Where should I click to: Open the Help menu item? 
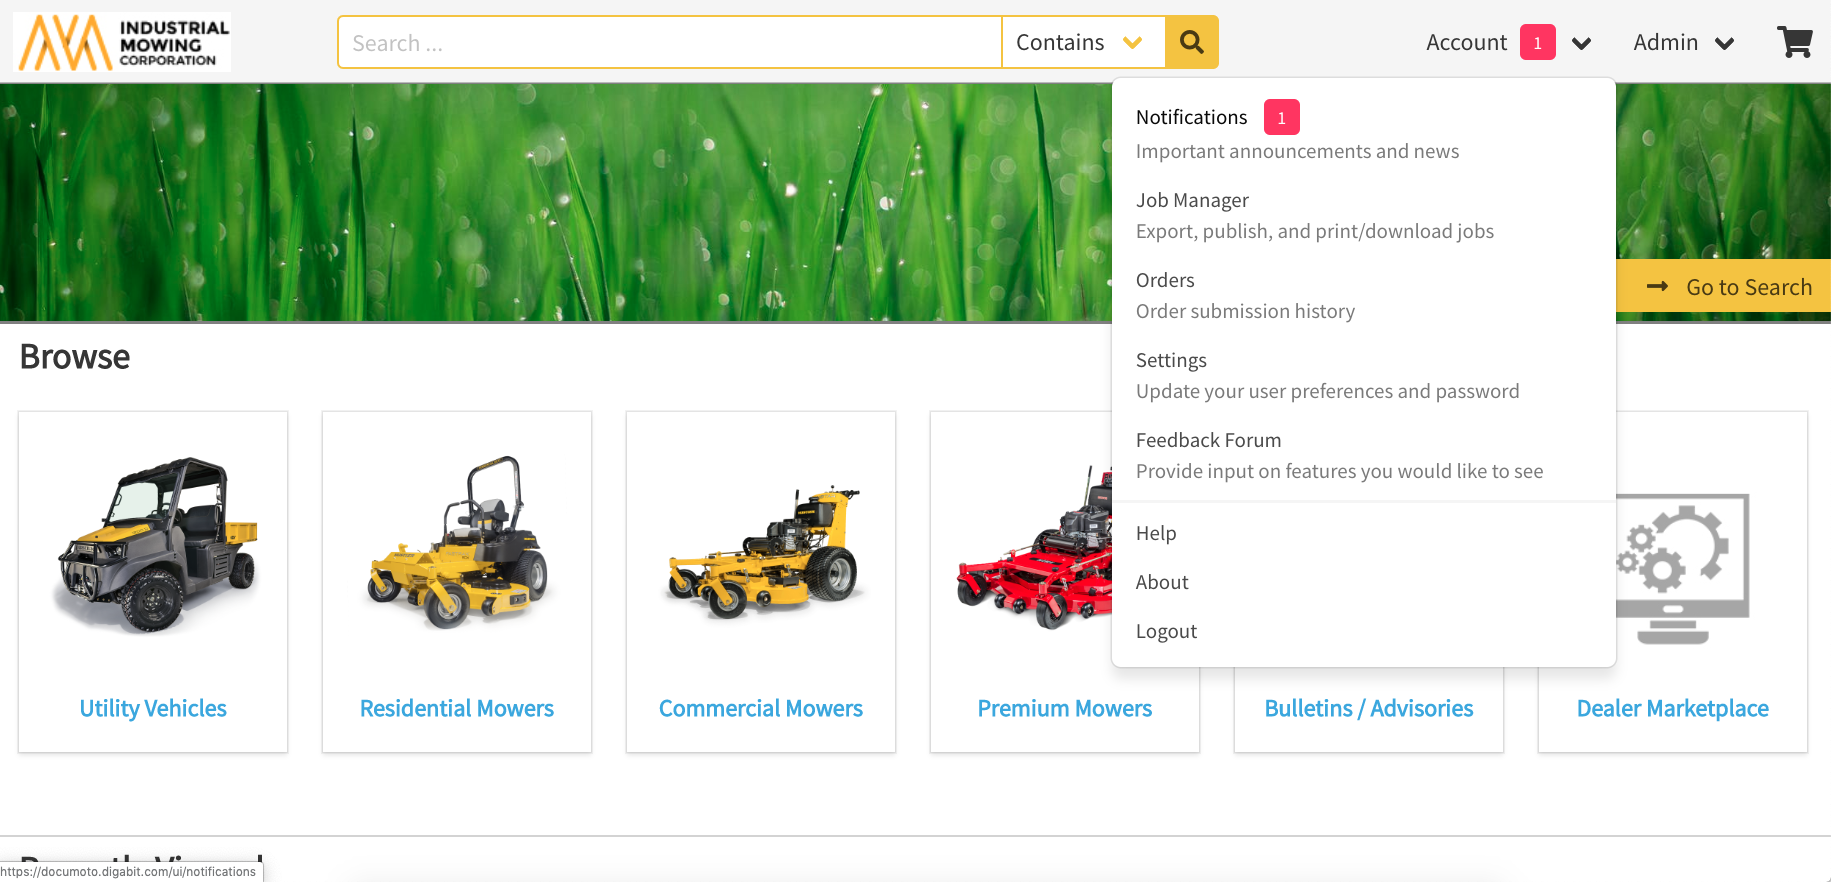pyautogui.click(x=1156, y=534)
